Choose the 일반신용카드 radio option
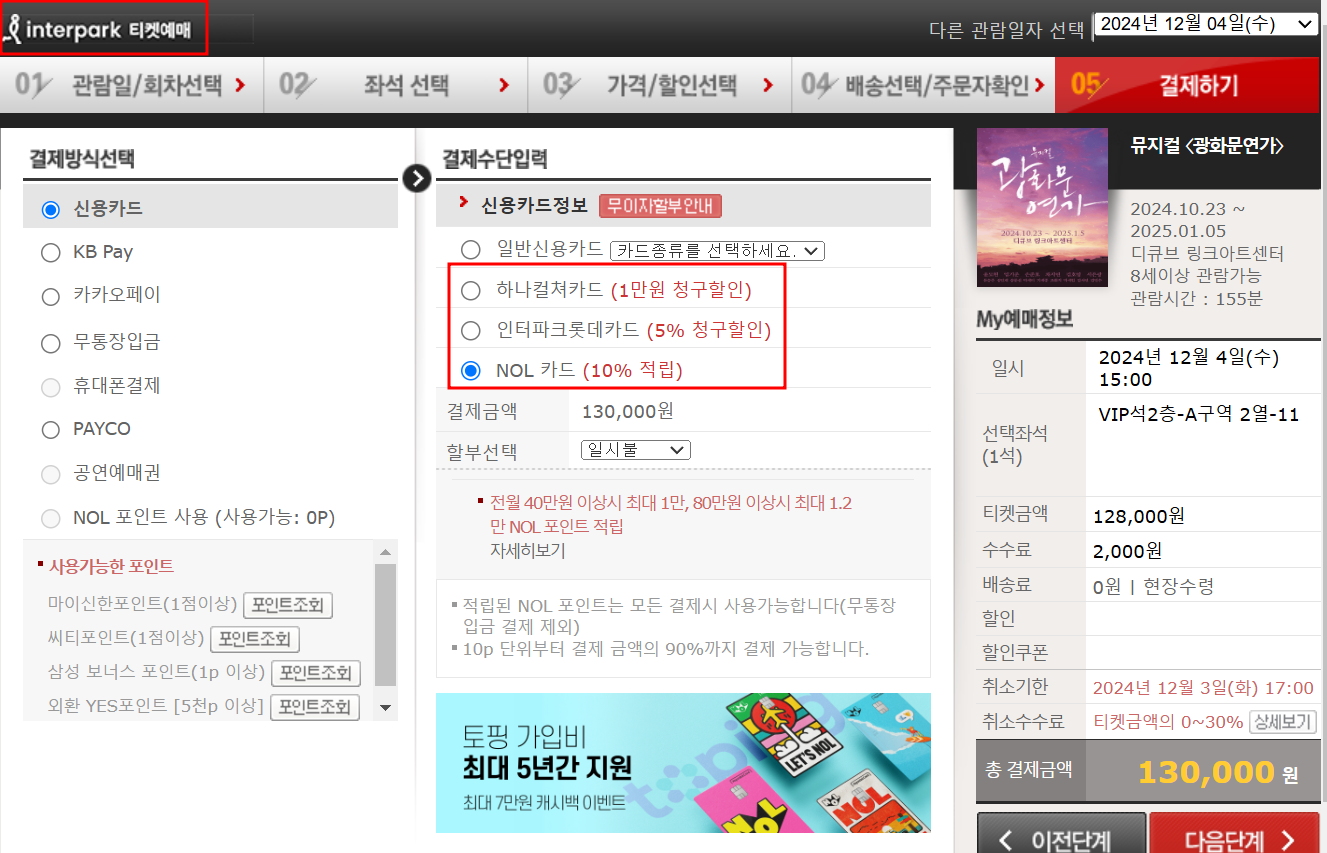Viewport: 1327px width, 853px height. (470, 249)
